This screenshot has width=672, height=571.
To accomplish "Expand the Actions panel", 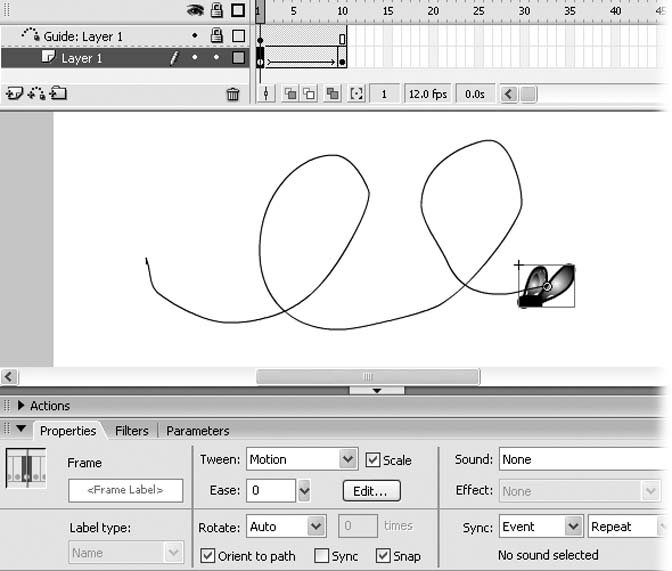I will (21, 406).
